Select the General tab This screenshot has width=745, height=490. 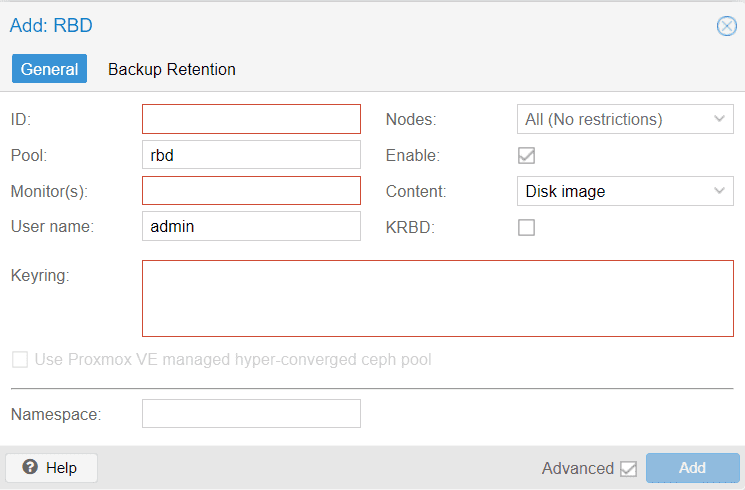pyautogui.click(x=49, y=69)
